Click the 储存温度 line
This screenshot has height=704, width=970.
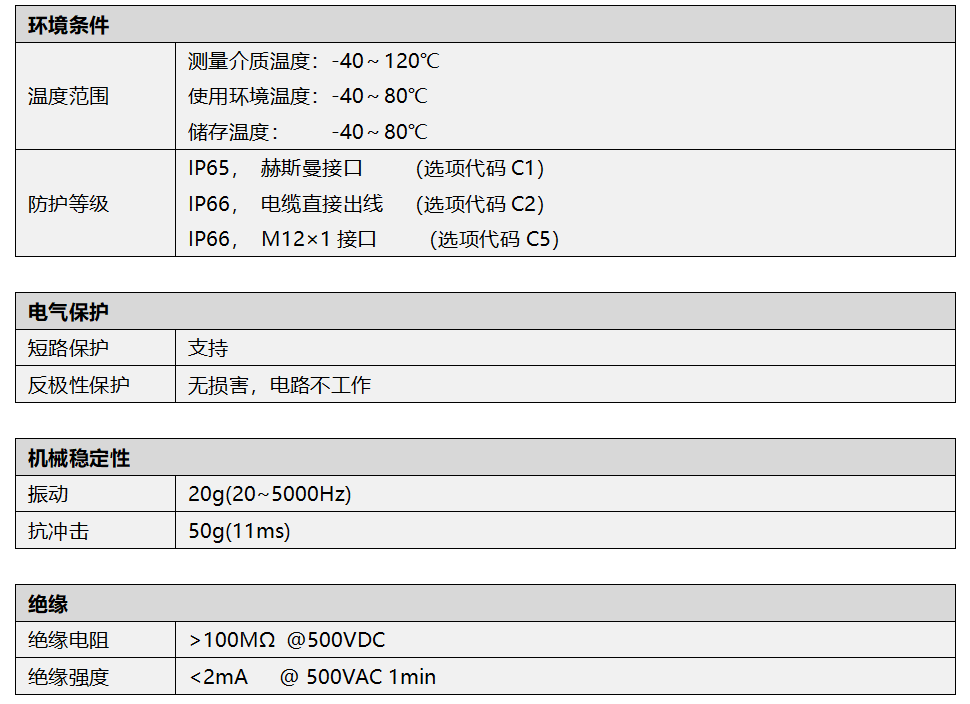[x=307, y=132]
